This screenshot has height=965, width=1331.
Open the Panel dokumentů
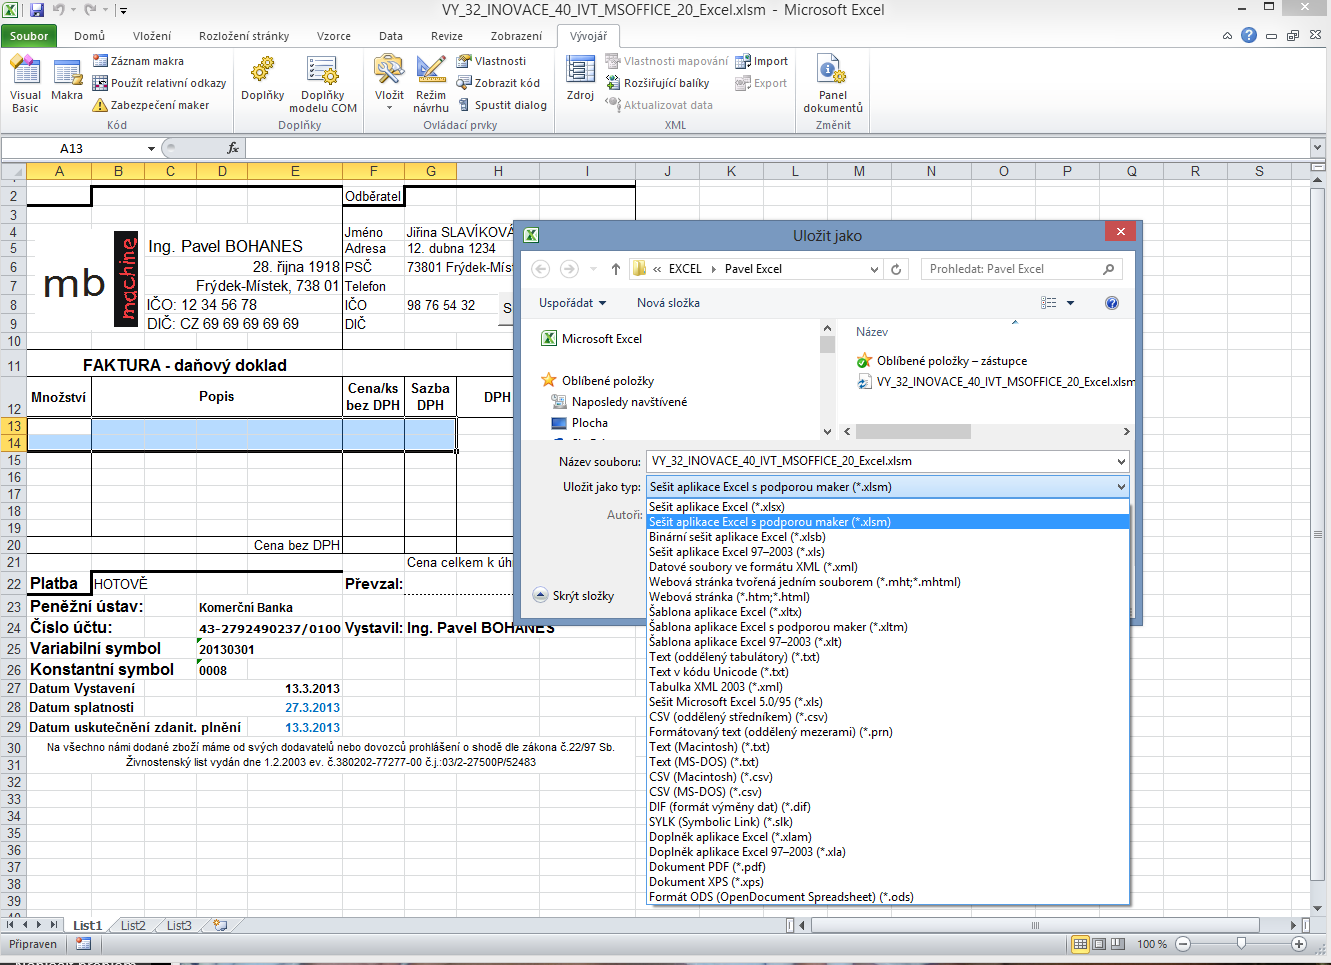click(x=832, y=85)
